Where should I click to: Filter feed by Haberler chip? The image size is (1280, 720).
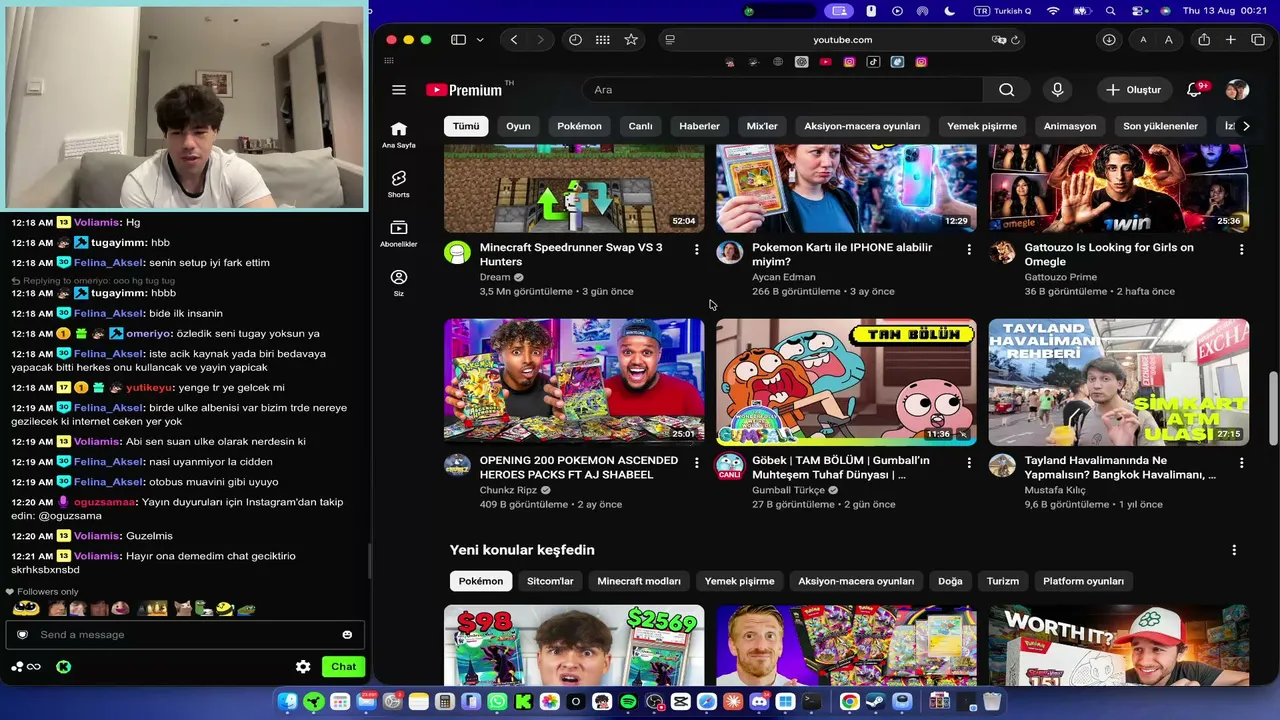pyautogui.click(x=699, y=126)
